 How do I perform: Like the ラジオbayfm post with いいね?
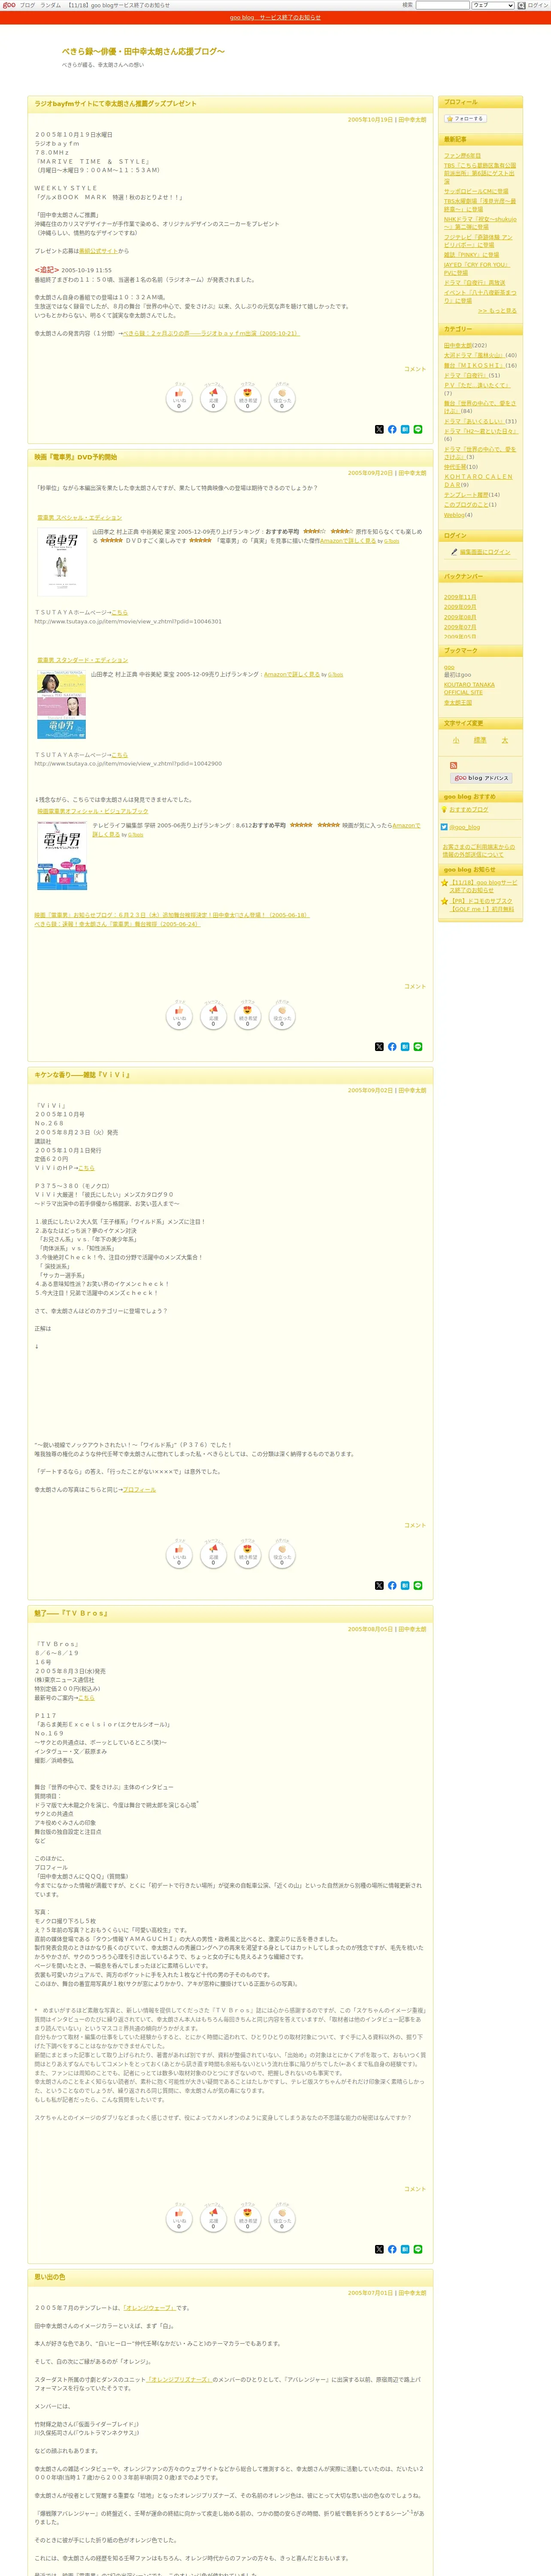pyautogui.click(x=179, y=399)
